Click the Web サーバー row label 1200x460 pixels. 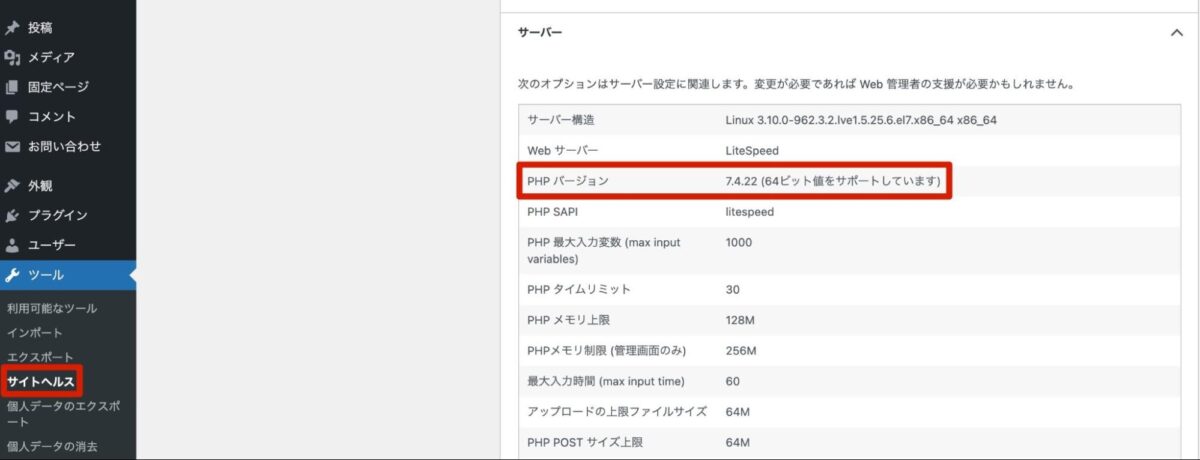point(562,150)
